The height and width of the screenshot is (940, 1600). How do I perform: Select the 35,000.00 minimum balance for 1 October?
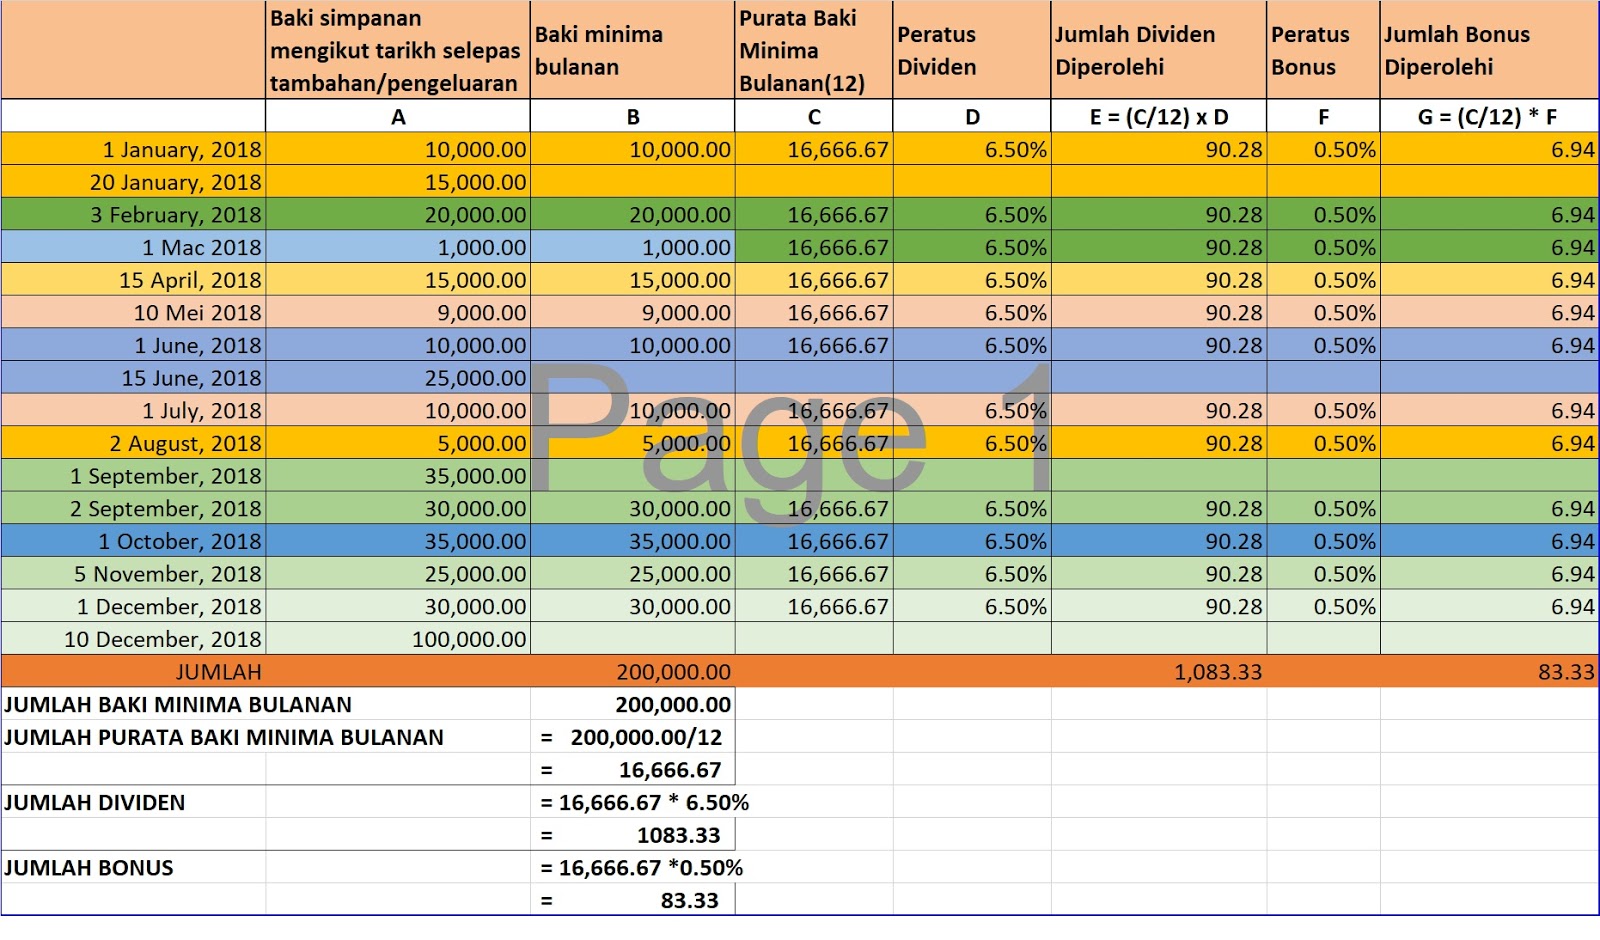(x=632, y=541)
